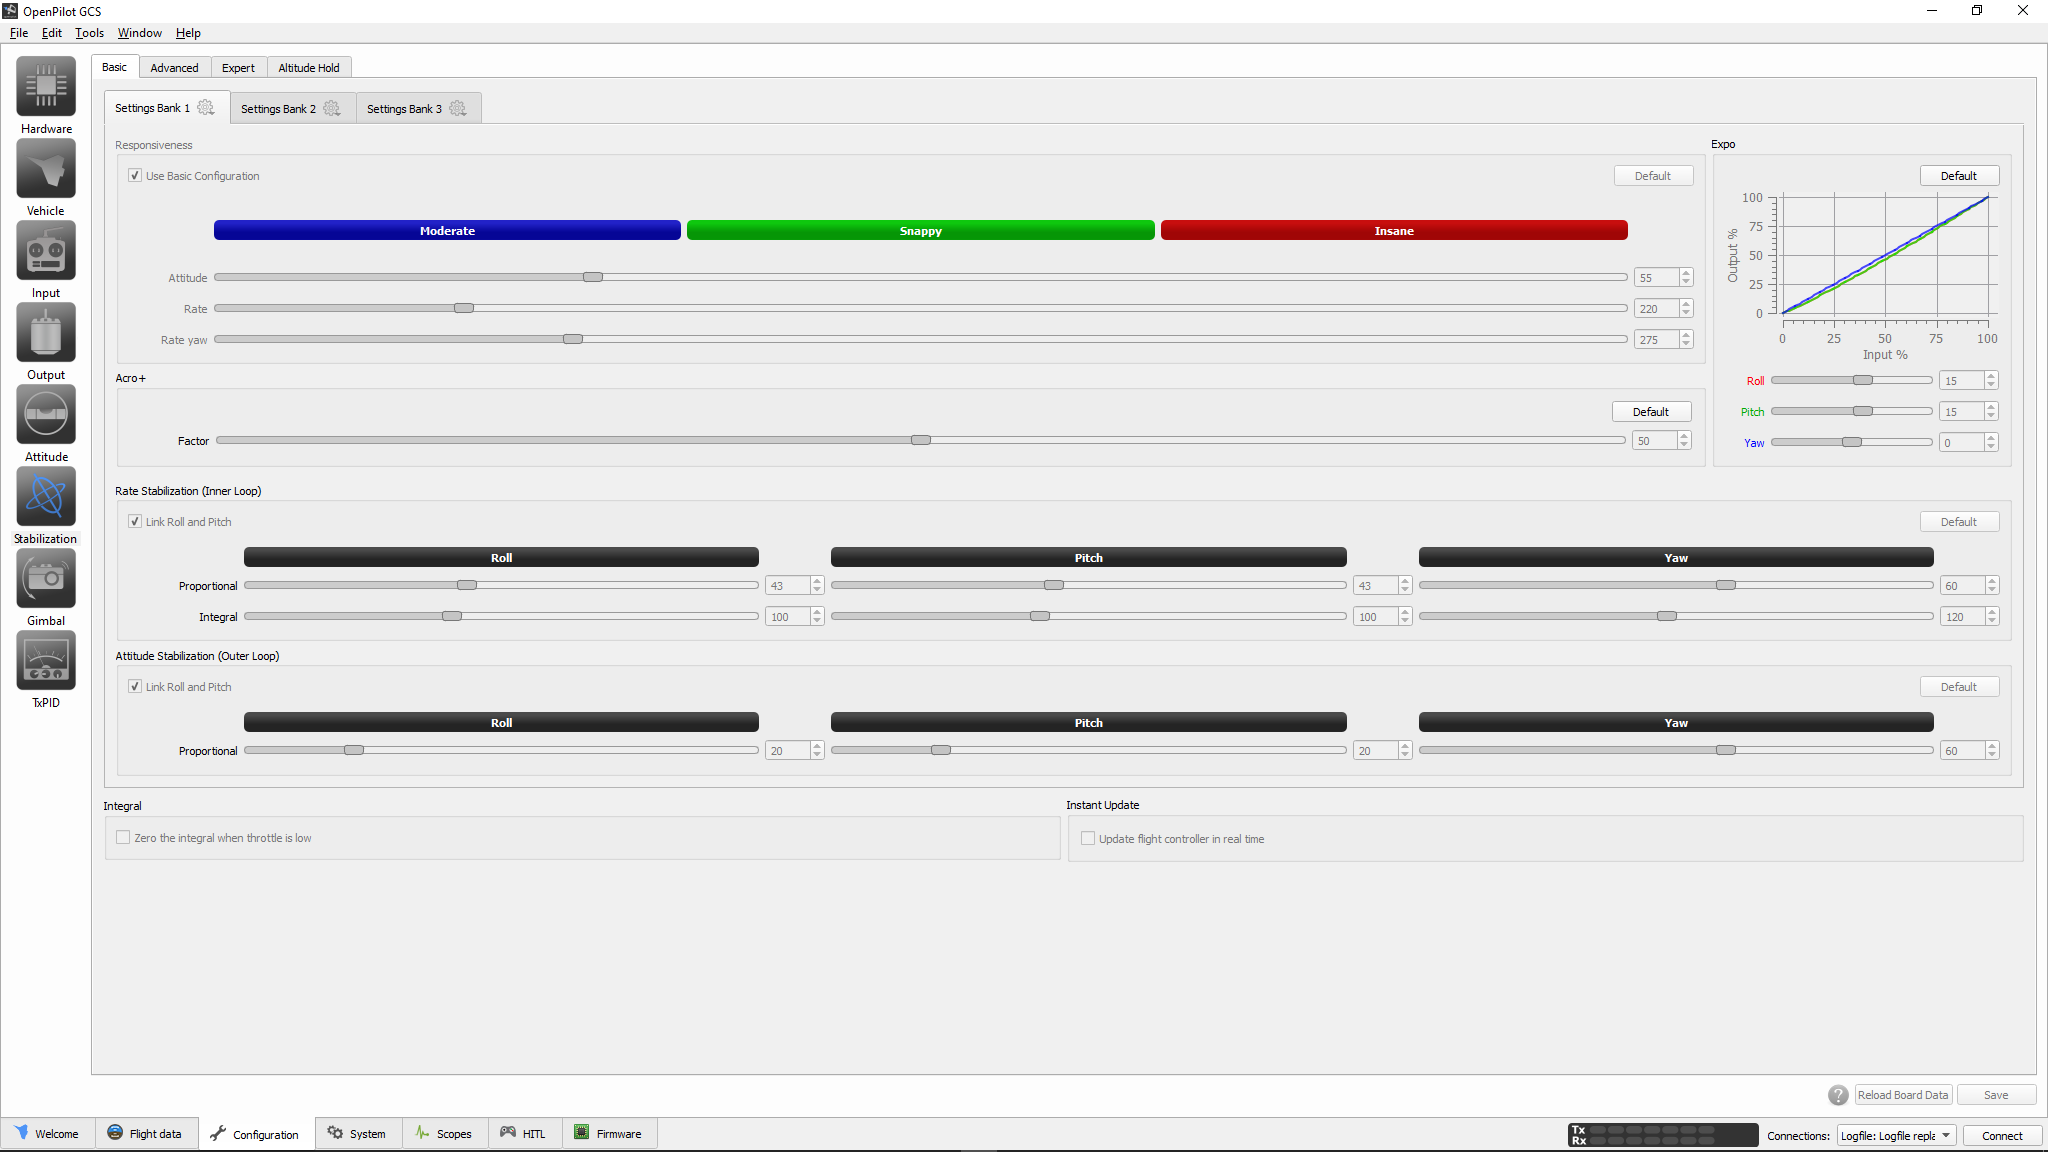Open the Hardware configuration icon
Screen dimensions: 2048x1152
[46, 87]
